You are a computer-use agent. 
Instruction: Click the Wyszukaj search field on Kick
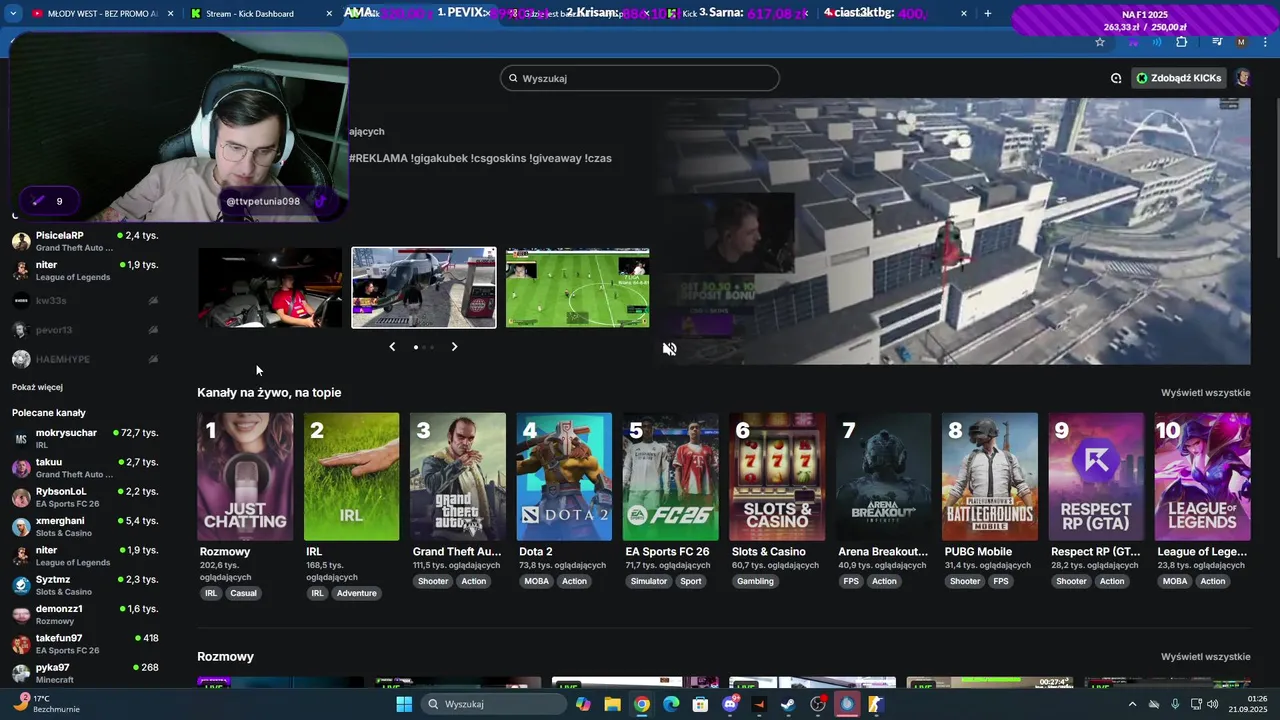coord(640,78)
